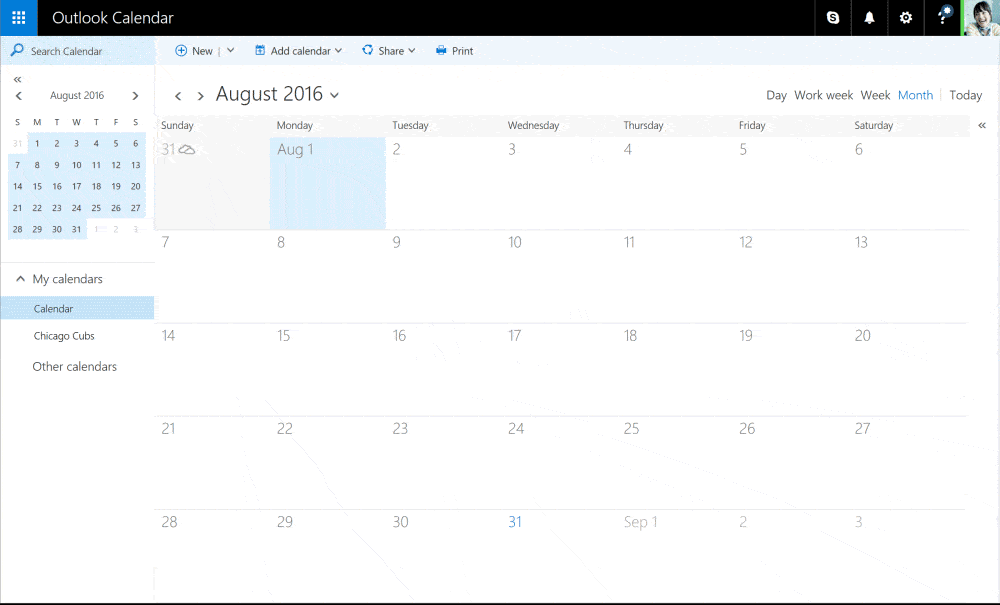Select today, Wednesday 31, in the main grid
This screenshot has width=1000, height=605.
pyautogui.click(x=559, y=555)
